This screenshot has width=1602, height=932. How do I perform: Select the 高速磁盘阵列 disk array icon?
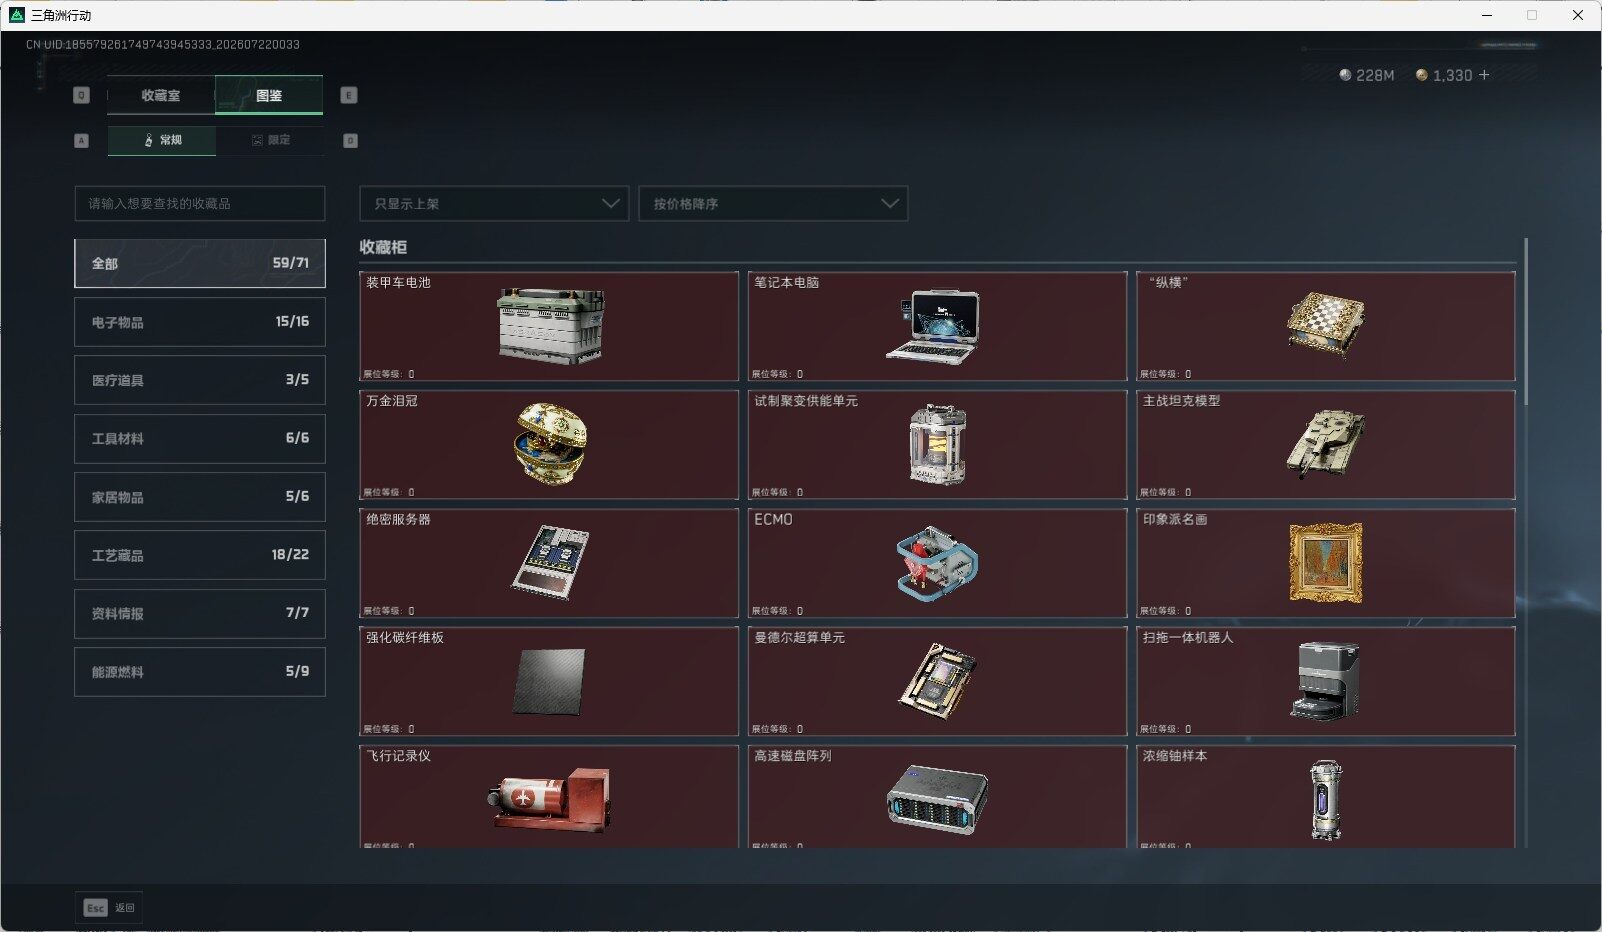point(937,800)
